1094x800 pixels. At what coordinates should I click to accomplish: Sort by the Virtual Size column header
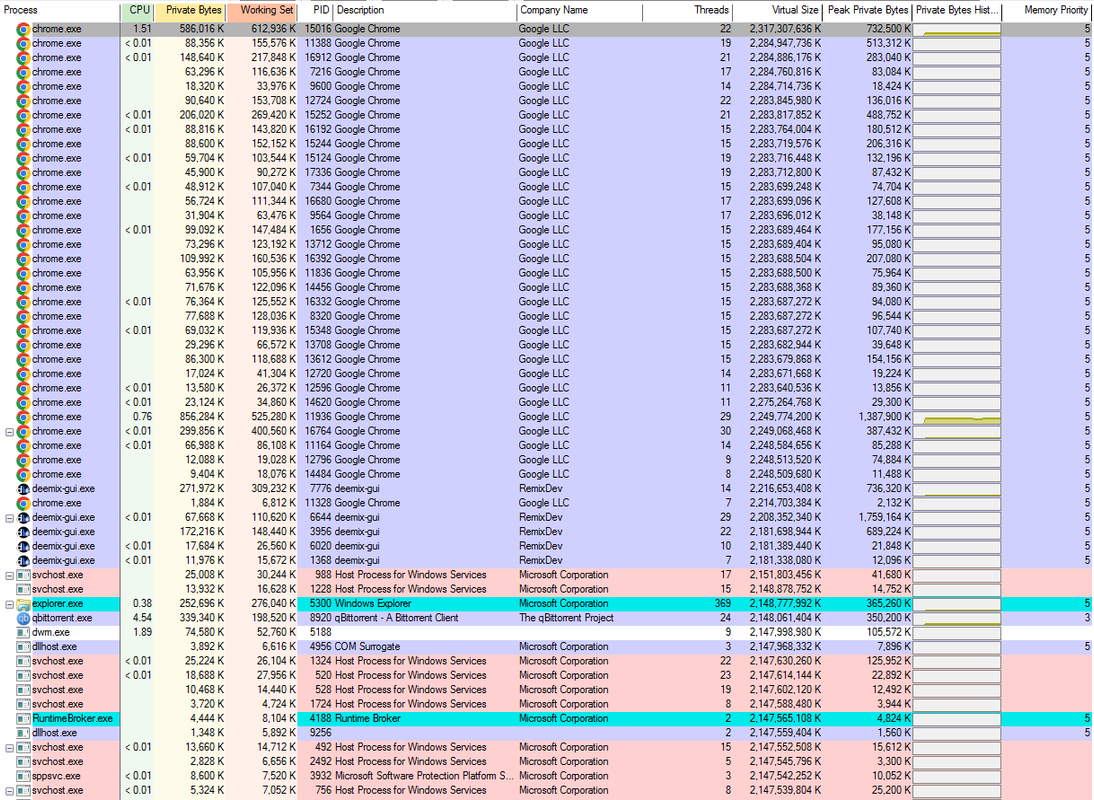[777, 10]
